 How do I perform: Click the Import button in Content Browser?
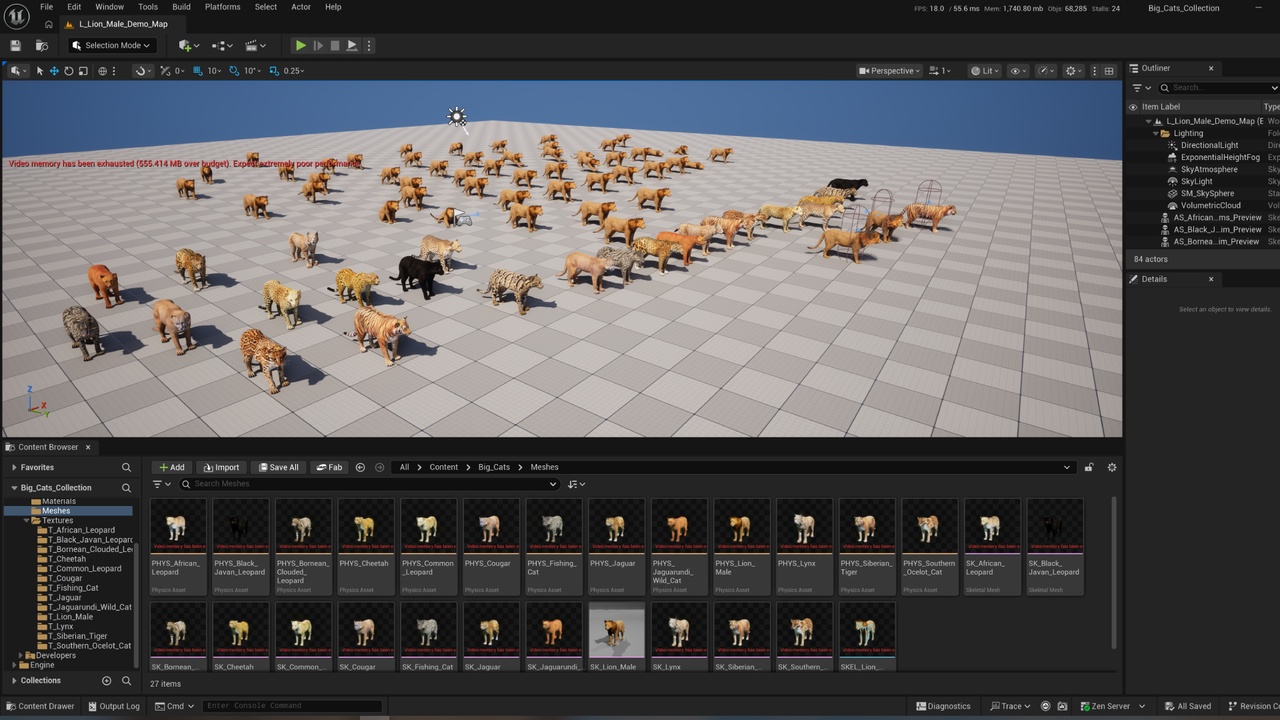click(221, 467)
